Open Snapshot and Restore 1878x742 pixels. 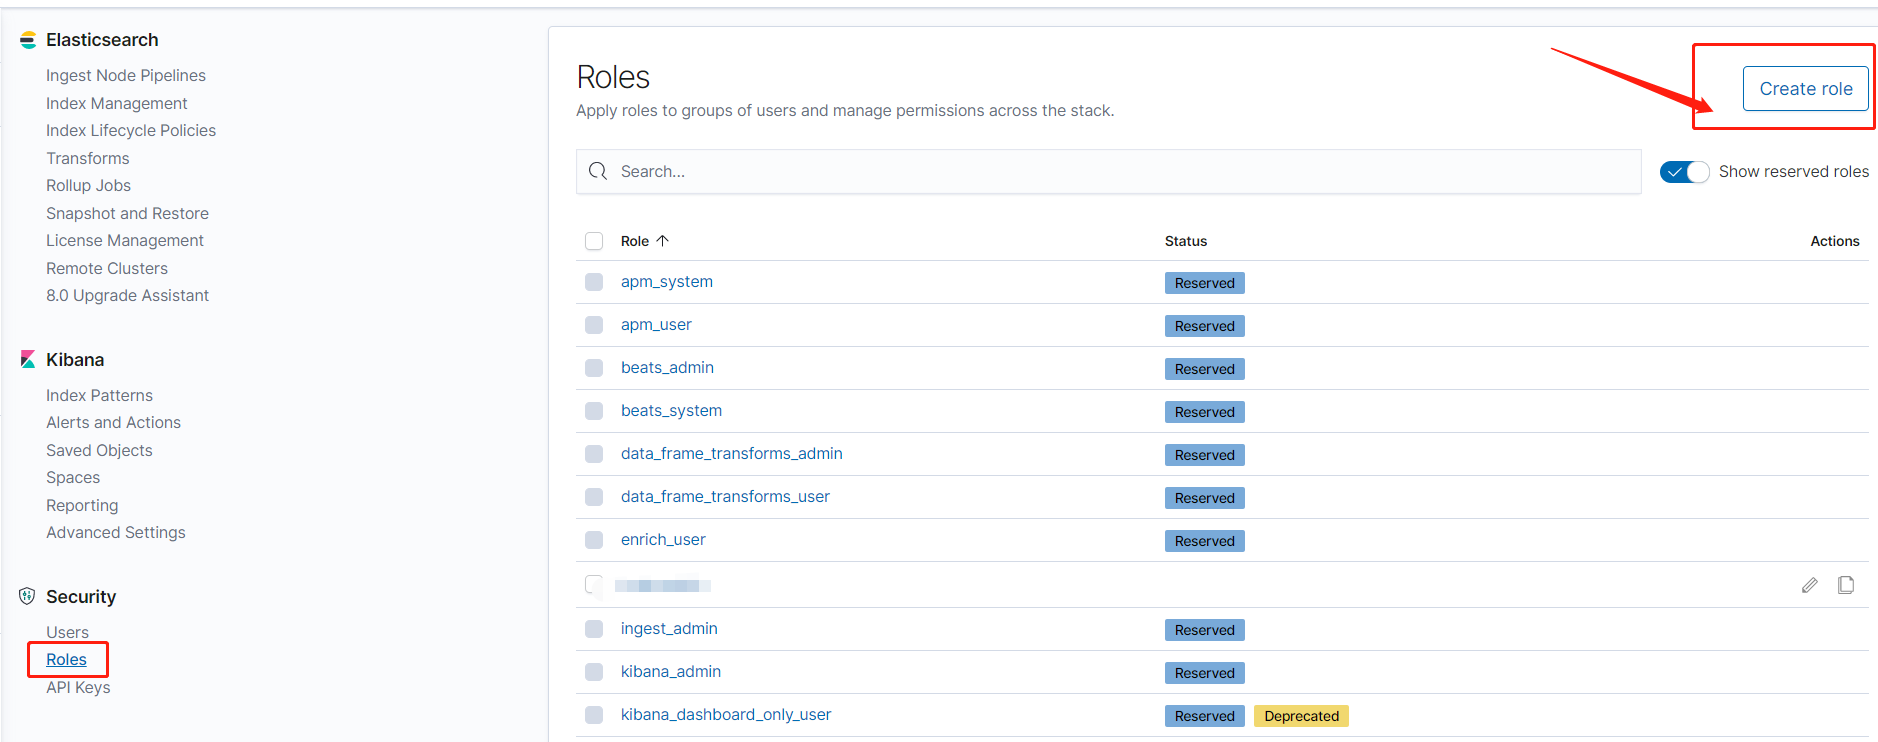[x=128, y=213]
